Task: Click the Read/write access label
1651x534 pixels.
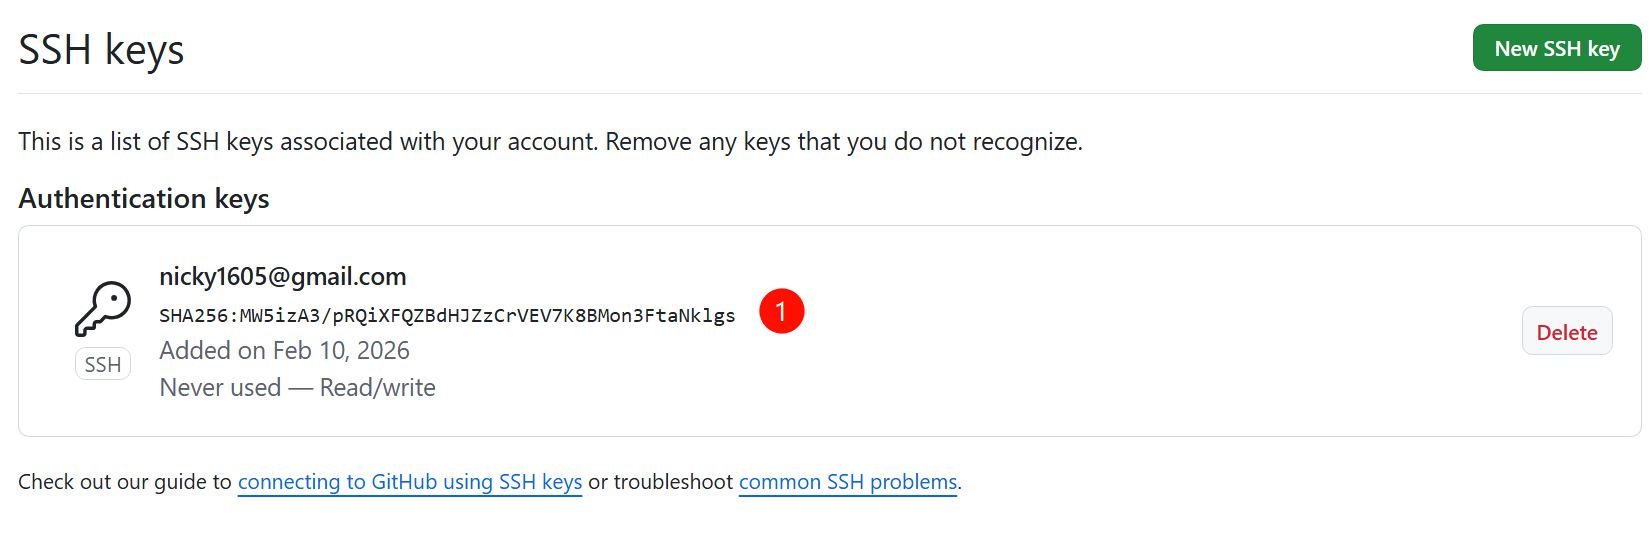Action: click(378, 388)
